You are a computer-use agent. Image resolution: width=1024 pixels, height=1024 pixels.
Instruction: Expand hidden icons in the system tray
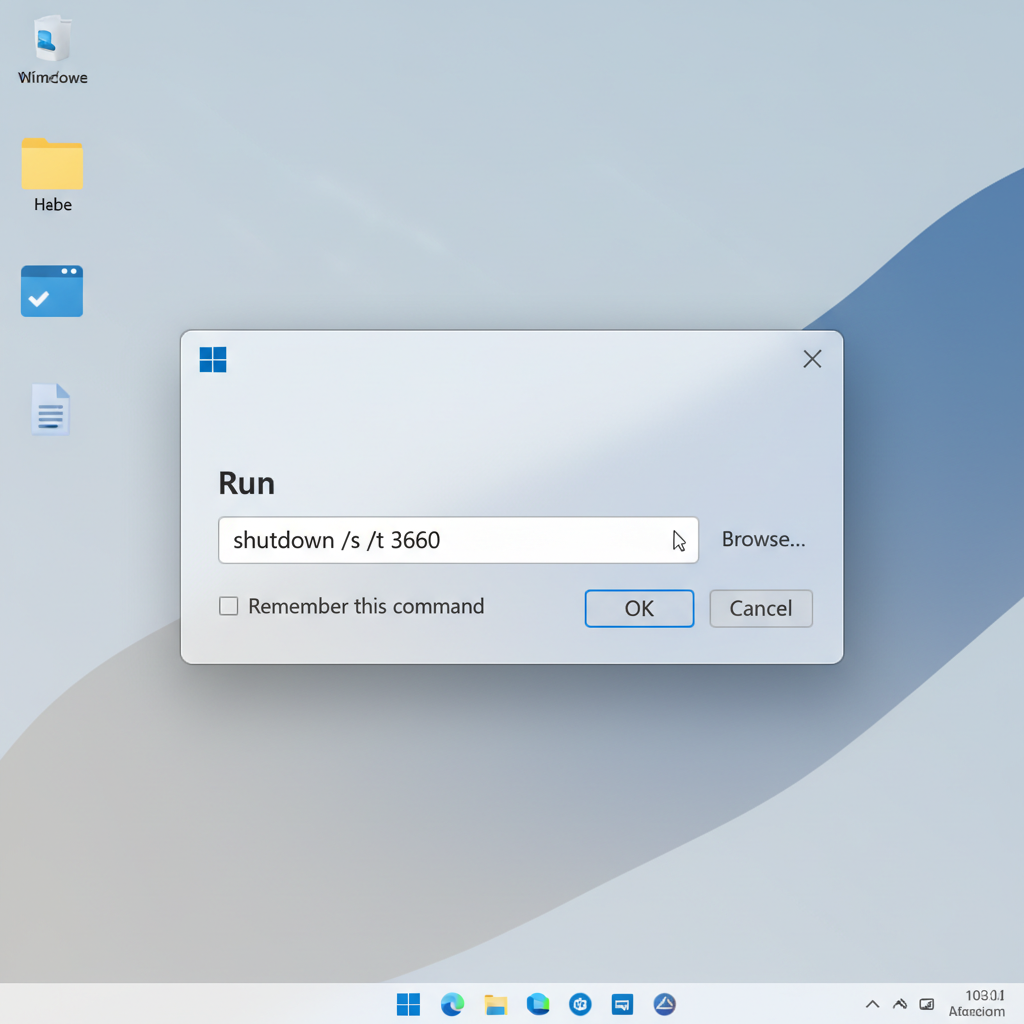[871, 1004]
